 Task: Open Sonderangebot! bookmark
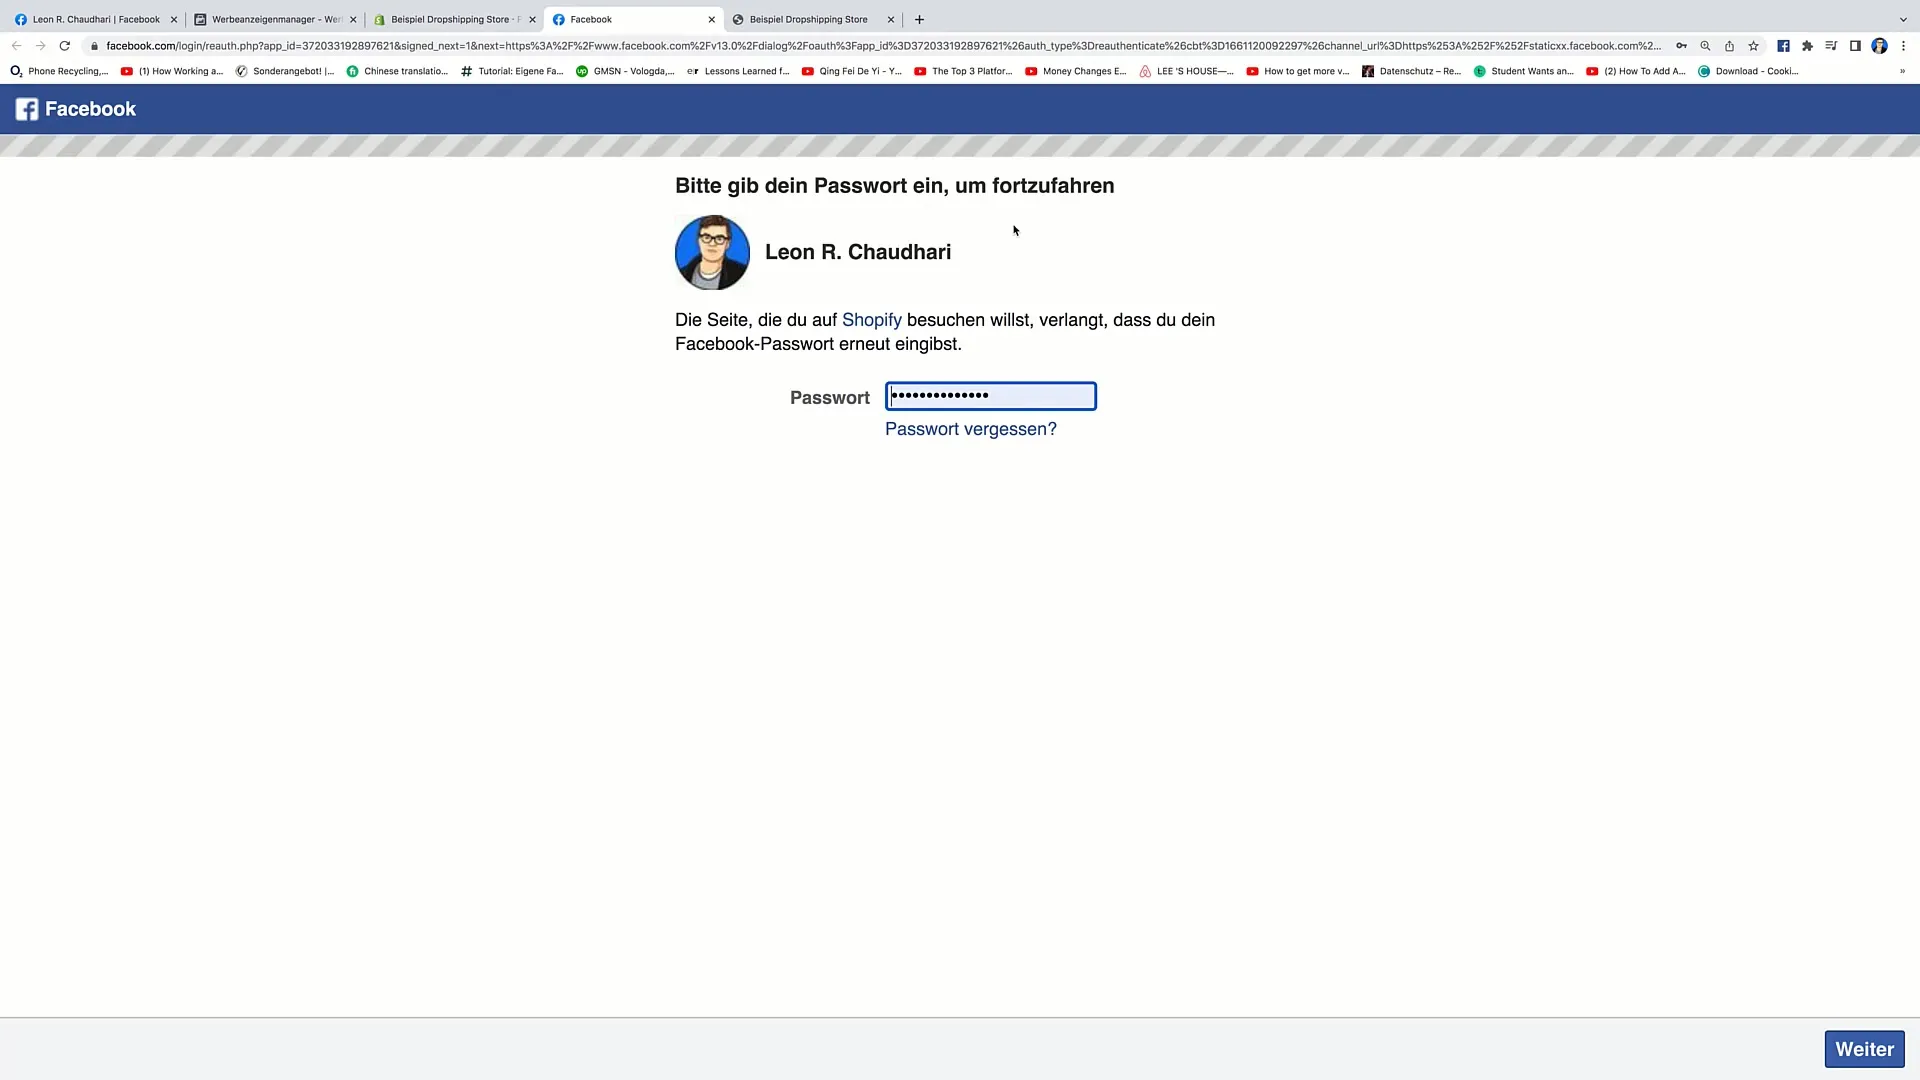(285, 71)
